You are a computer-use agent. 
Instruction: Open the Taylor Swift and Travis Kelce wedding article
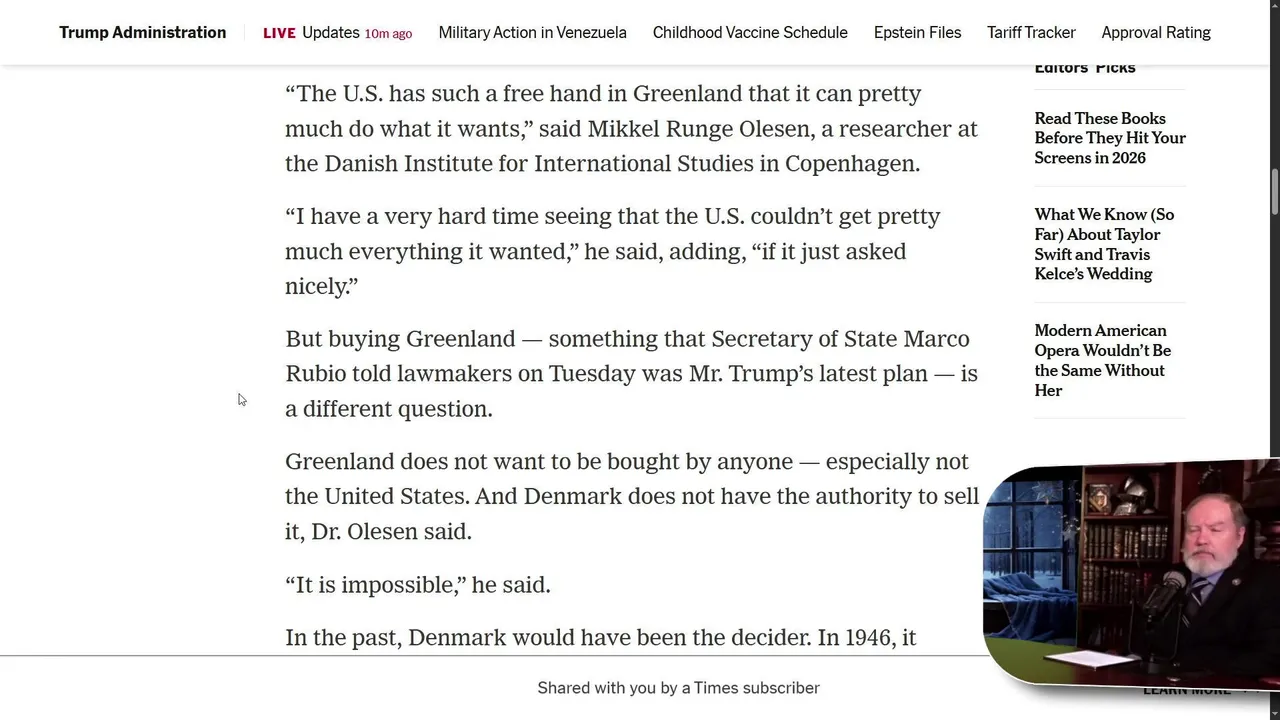(x=1104, y=244)
